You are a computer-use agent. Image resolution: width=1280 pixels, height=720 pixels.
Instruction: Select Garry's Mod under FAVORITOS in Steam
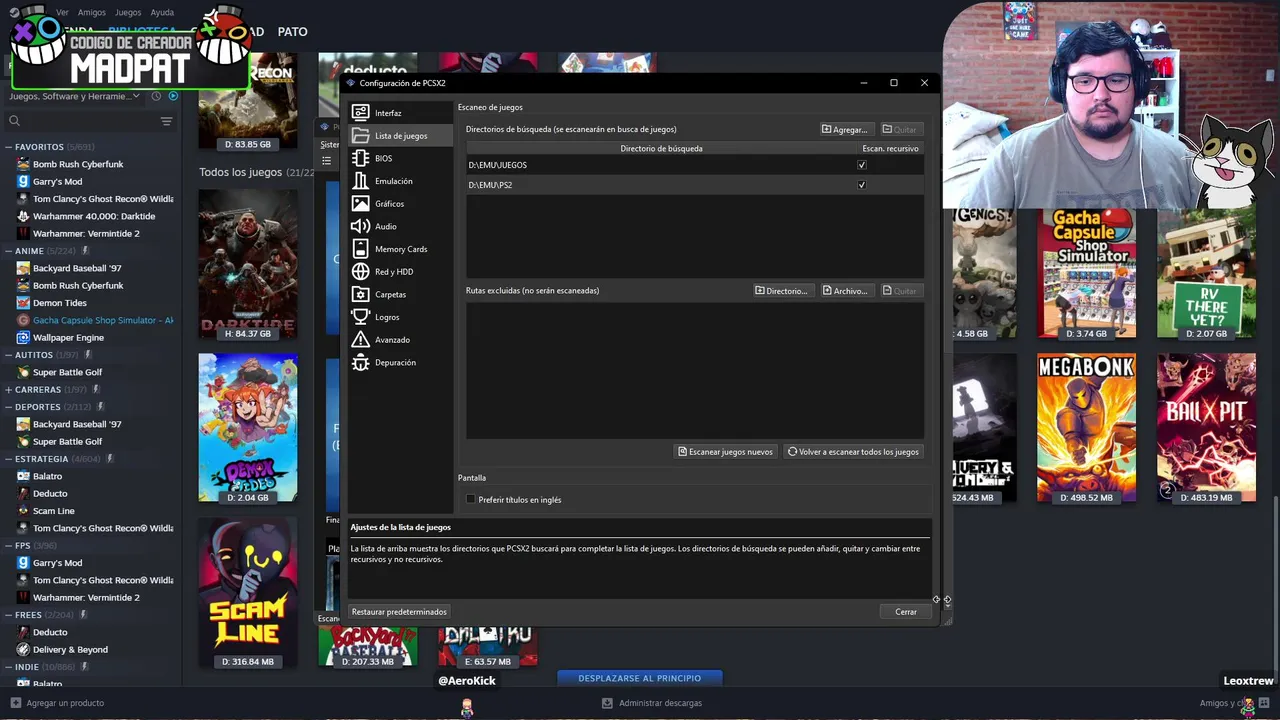click(57, 182)
